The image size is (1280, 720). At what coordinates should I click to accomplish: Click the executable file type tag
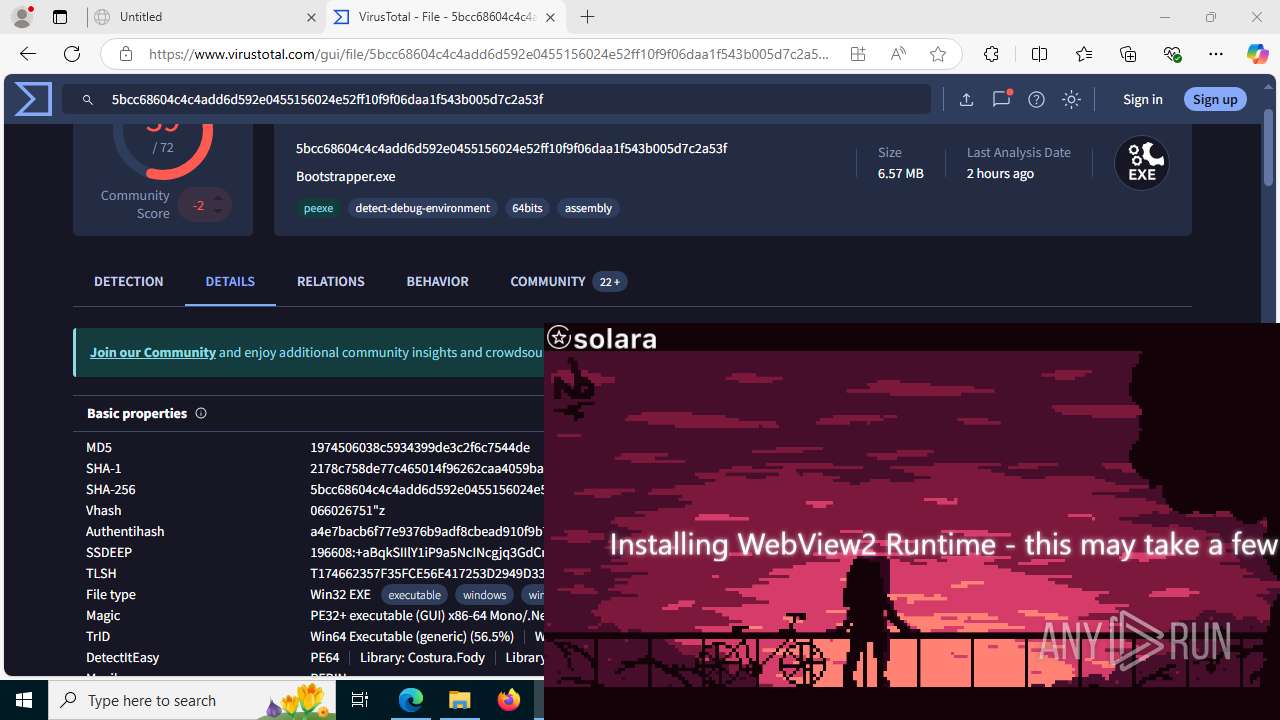coord(414,595)
